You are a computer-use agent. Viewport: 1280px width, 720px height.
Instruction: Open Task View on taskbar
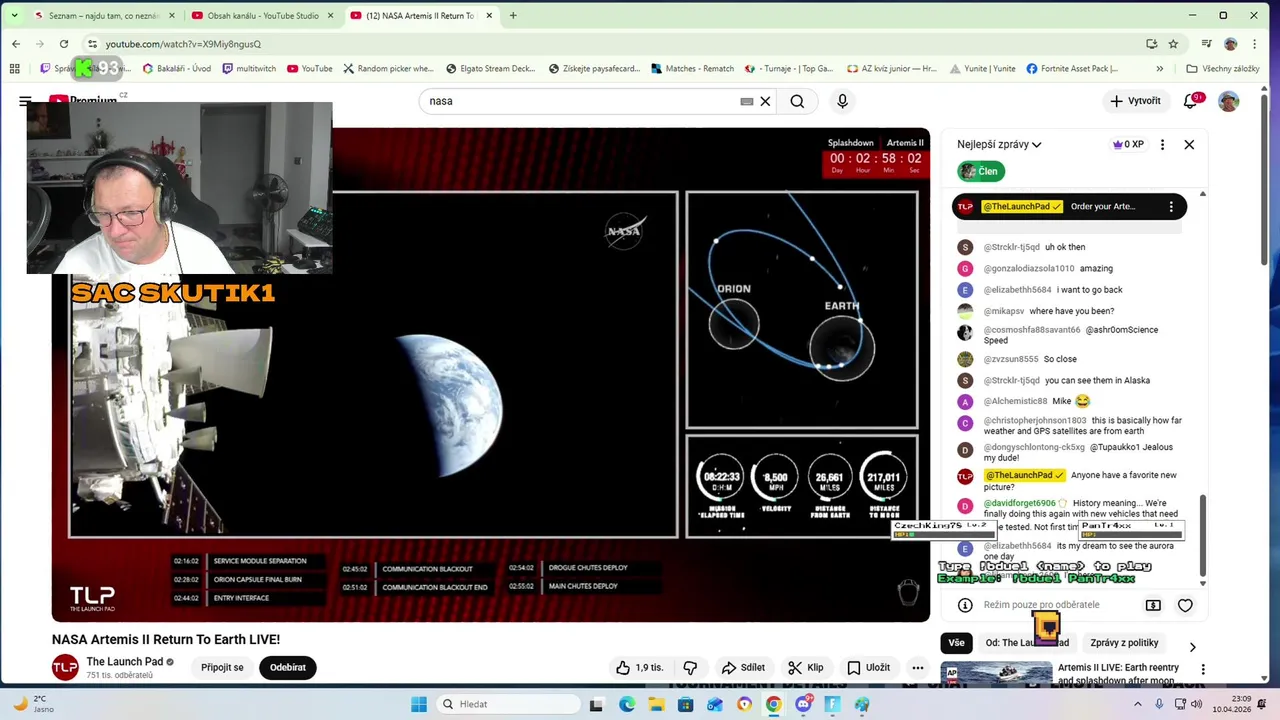click(x=596, y=704)
